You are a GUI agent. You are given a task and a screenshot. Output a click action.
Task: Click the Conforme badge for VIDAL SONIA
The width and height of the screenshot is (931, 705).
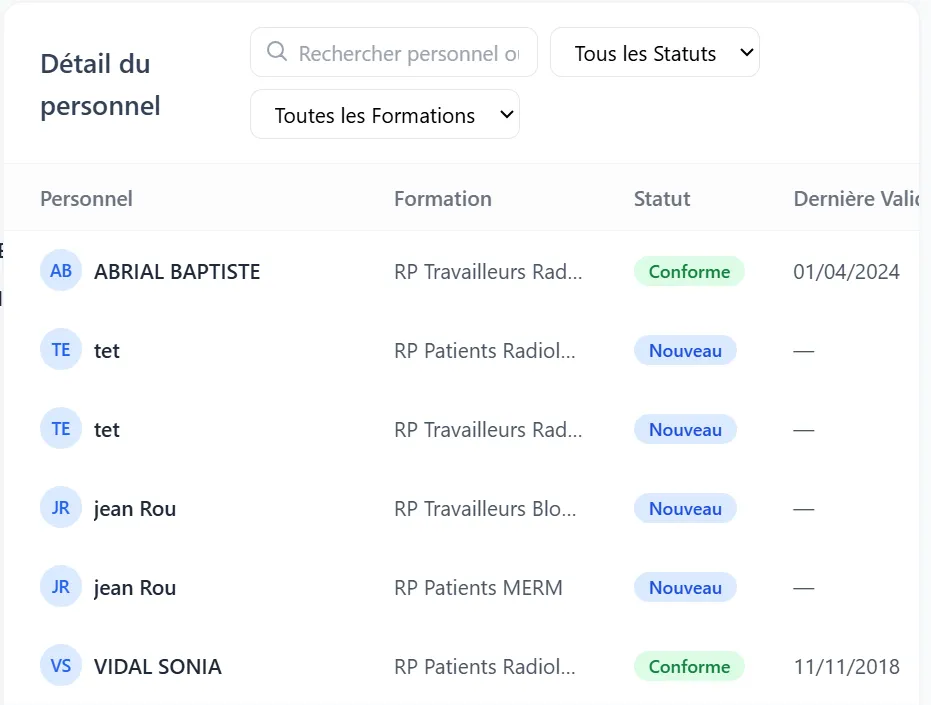click(x=689, y=666)
